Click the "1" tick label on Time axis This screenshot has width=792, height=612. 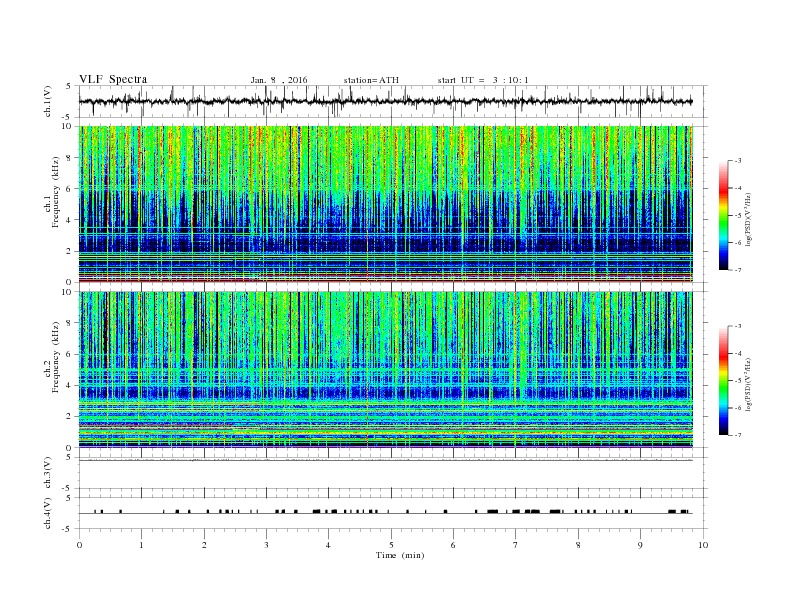[141, 545]
